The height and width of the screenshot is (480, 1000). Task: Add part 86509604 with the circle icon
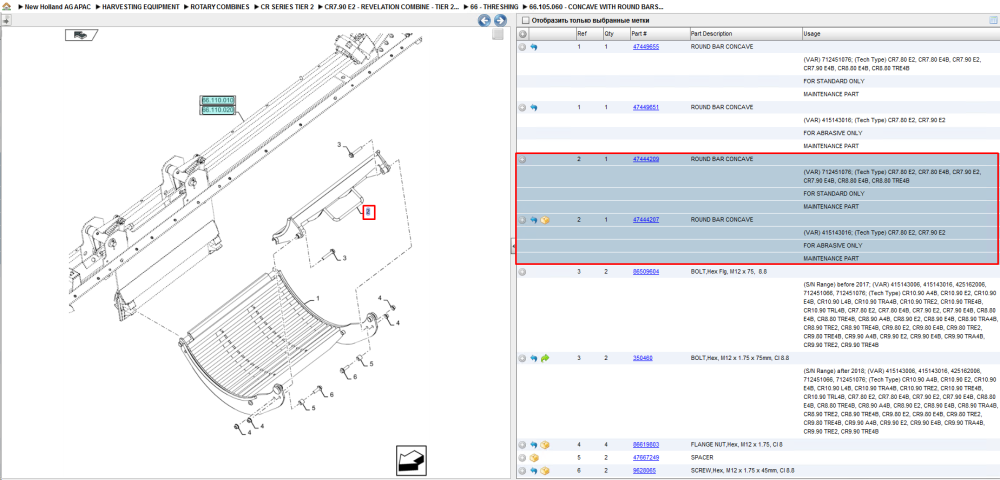pos(522,272)
